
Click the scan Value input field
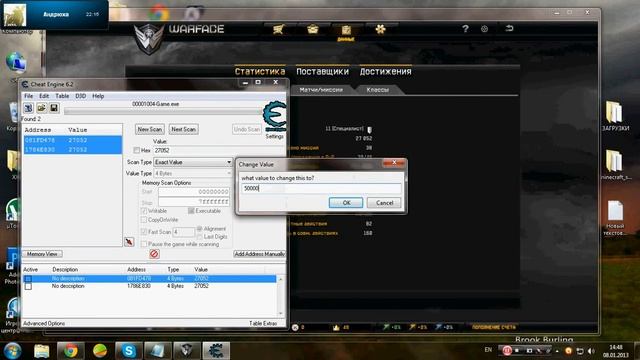(219, 150)
